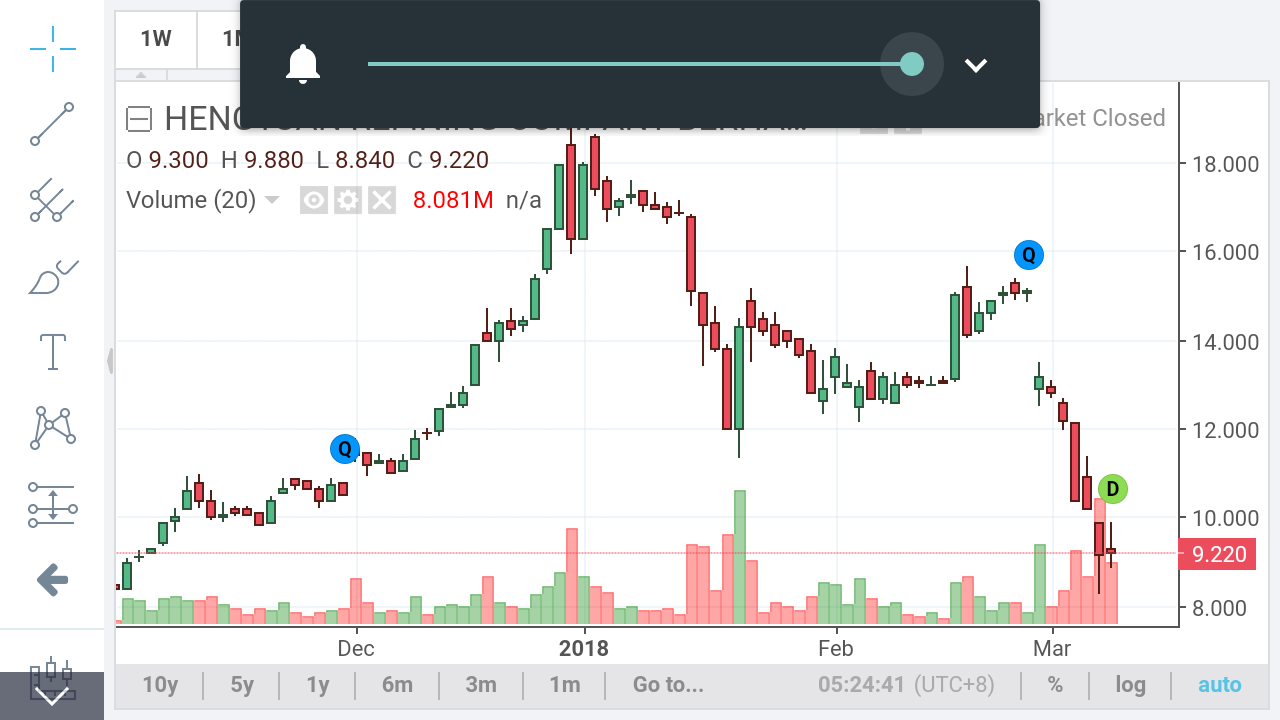Set range to 1y
1280x720 pixels.
click(x=318, y=685)
